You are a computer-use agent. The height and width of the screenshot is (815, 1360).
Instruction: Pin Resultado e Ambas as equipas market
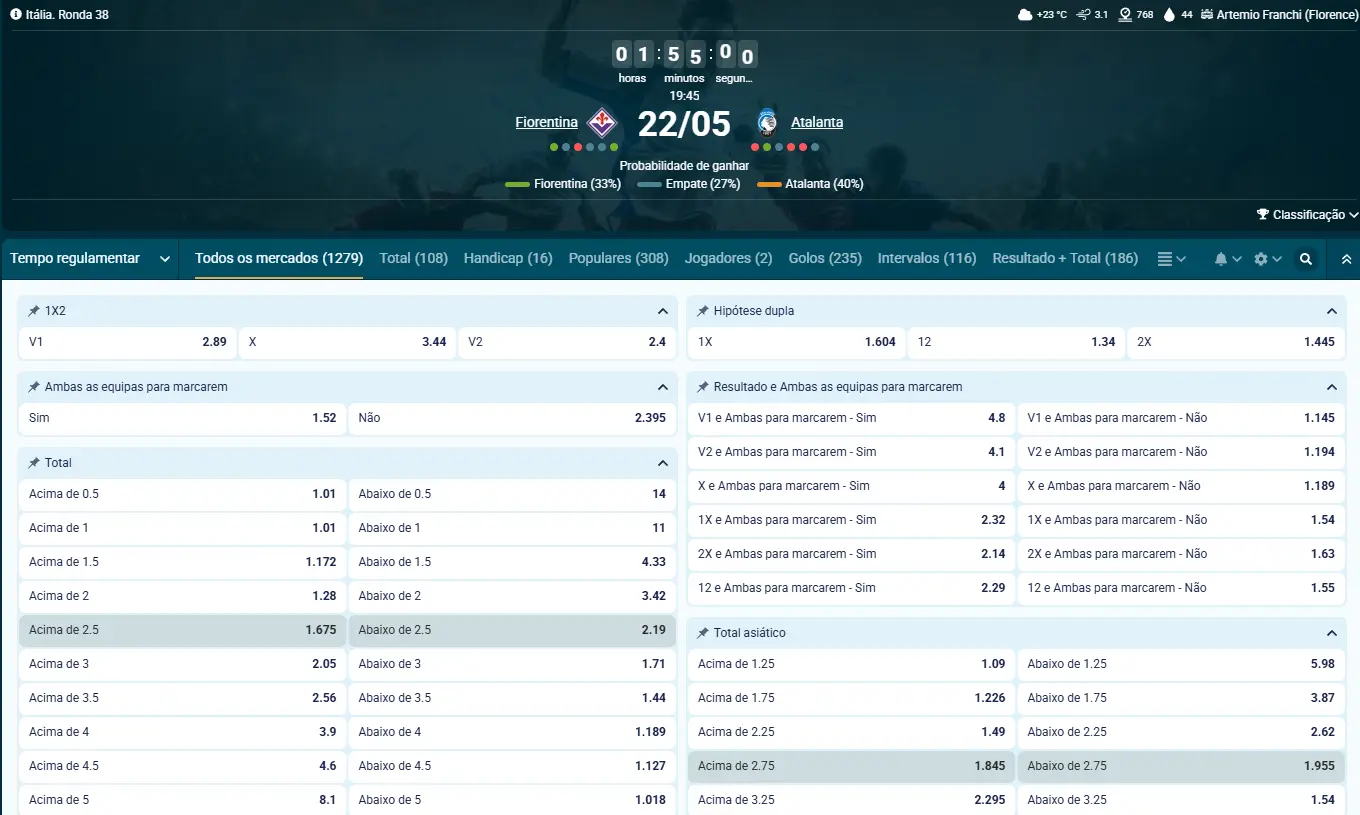(x=703, y=387)
